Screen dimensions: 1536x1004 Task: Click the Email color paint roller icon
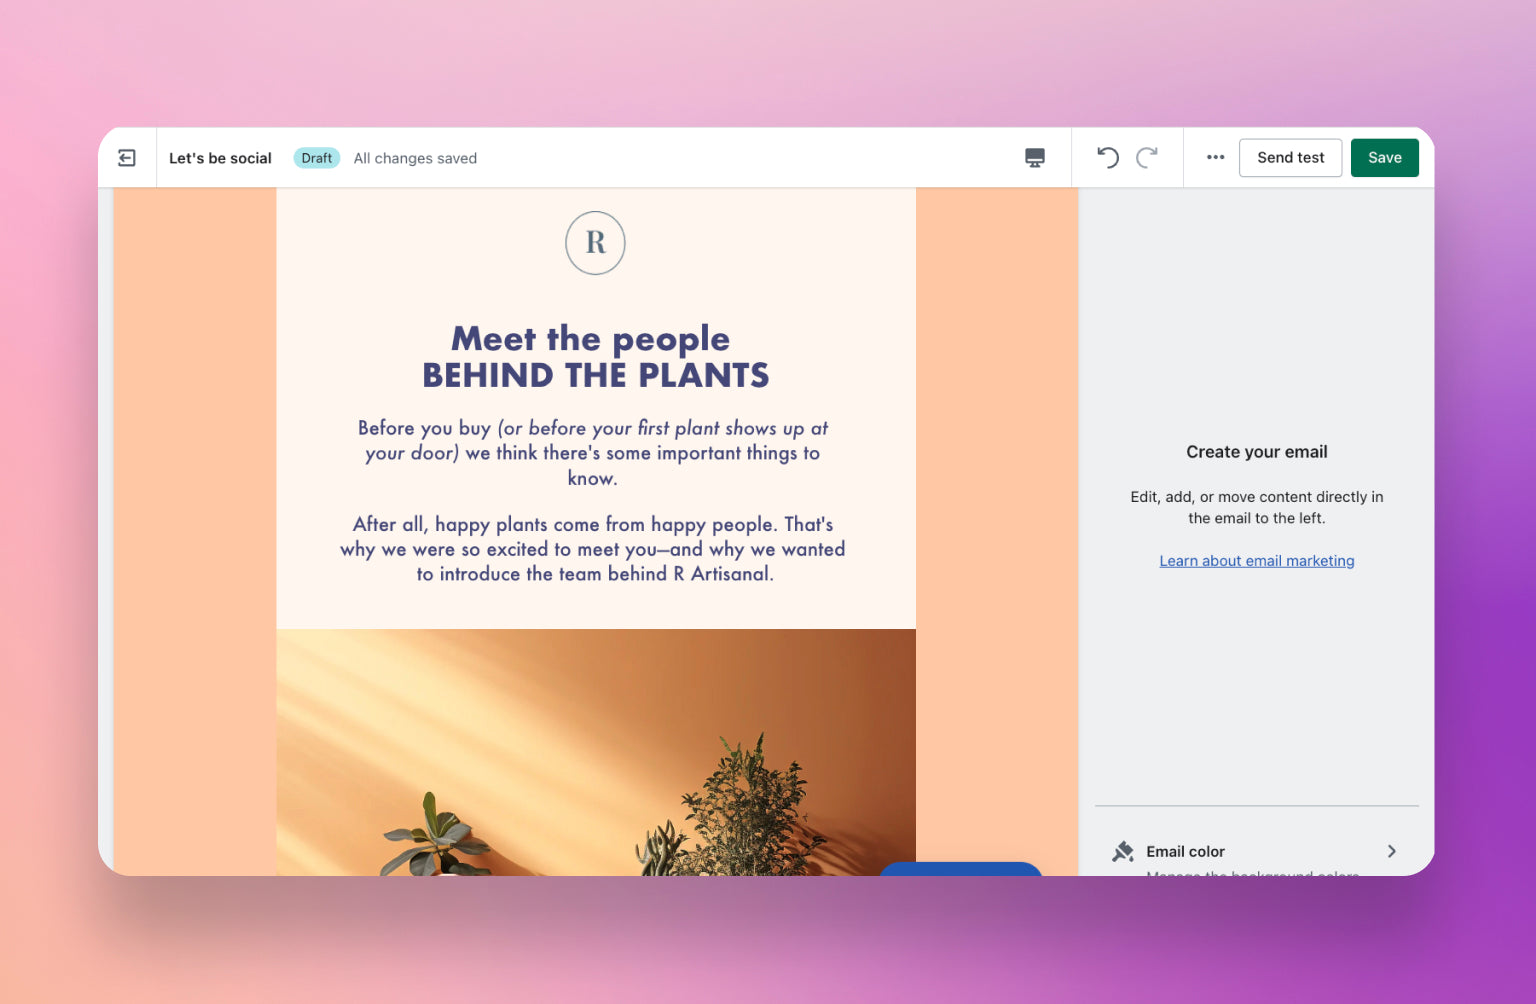click(x=1124, y=851)
